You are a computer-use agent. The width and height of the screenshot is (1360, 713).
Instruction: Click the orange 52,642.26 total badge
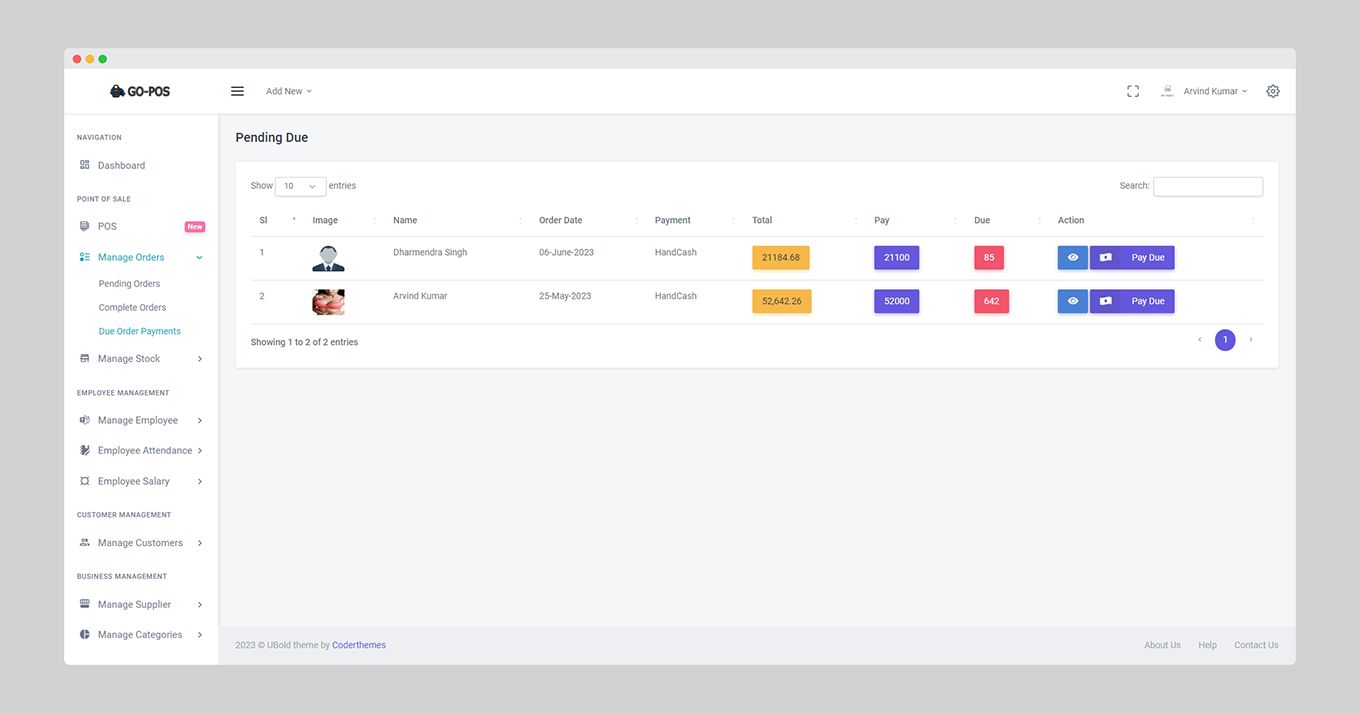[782, 301]
